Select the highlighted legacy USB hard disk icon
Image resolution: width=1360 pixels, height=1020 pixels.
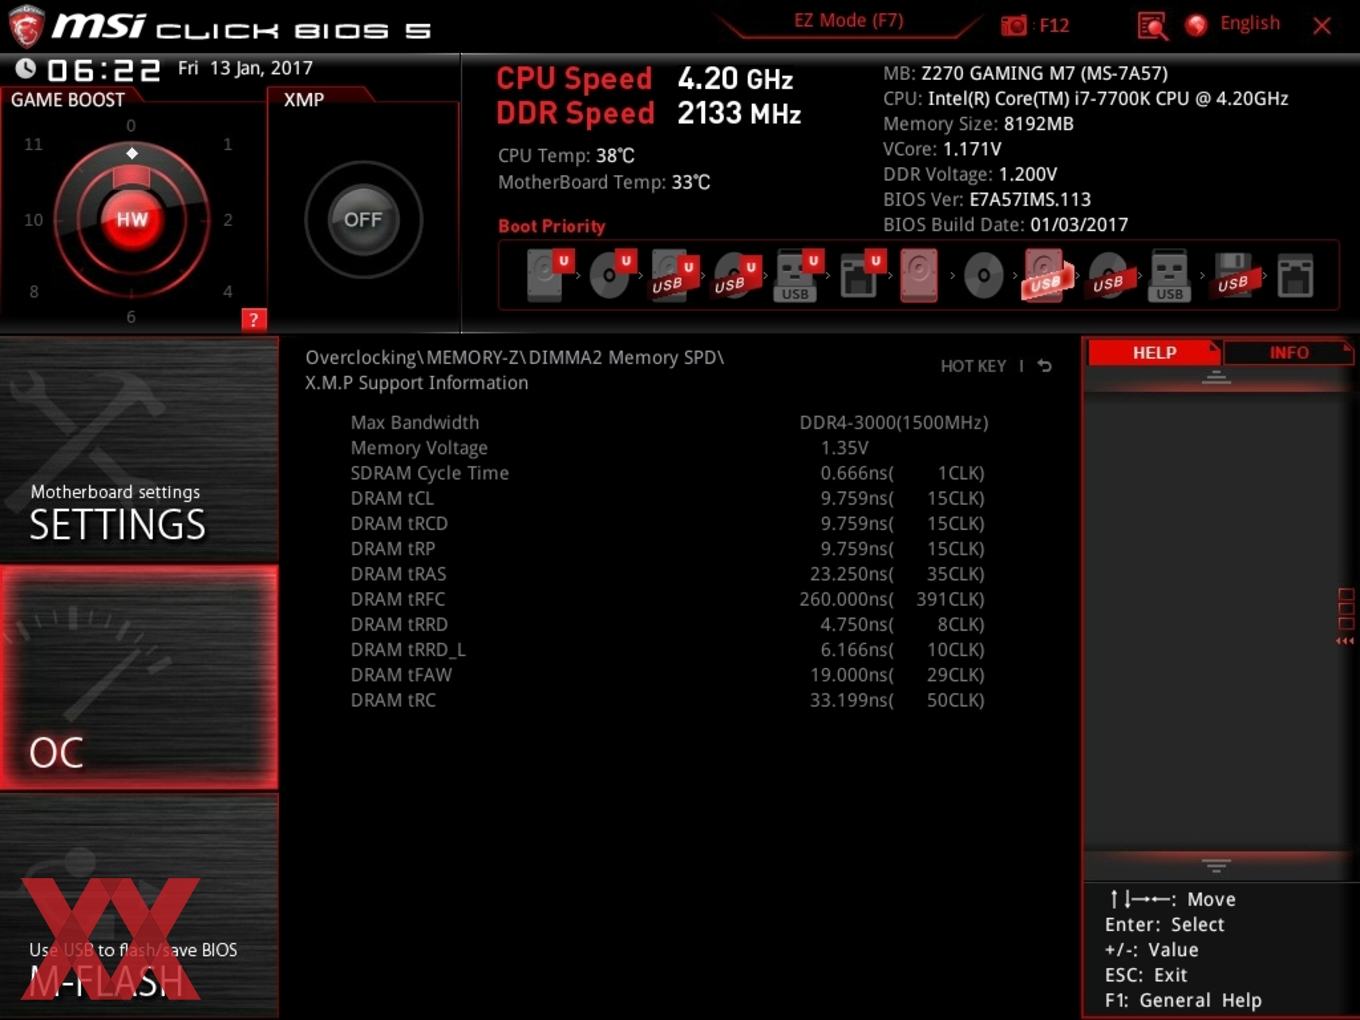(1046, 275)
